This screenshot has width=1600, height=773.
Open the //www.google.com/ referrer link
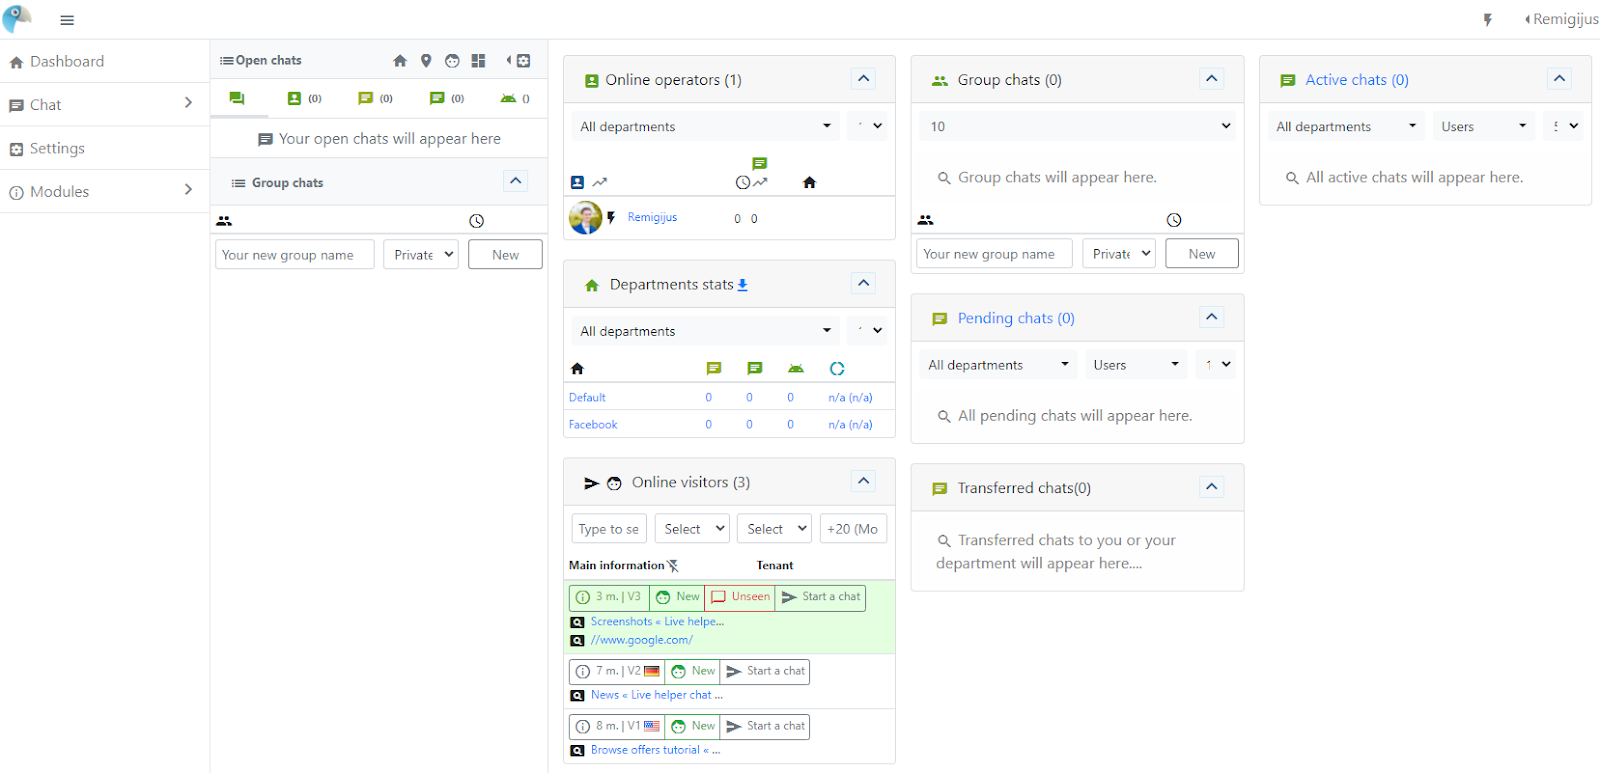pyautogui.click(x=641, y=640)
